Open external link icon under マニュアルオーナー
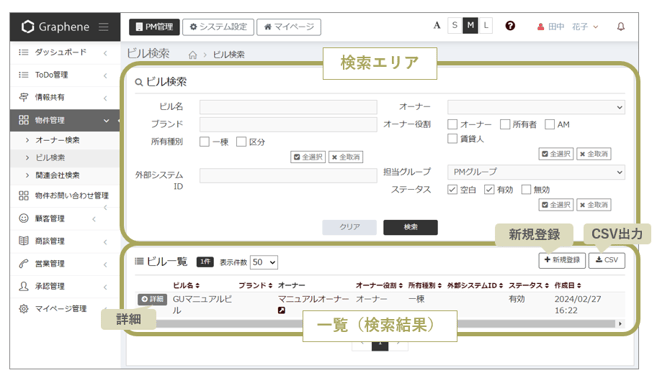This screenshot has width=670, height=383. pos(281,310)
